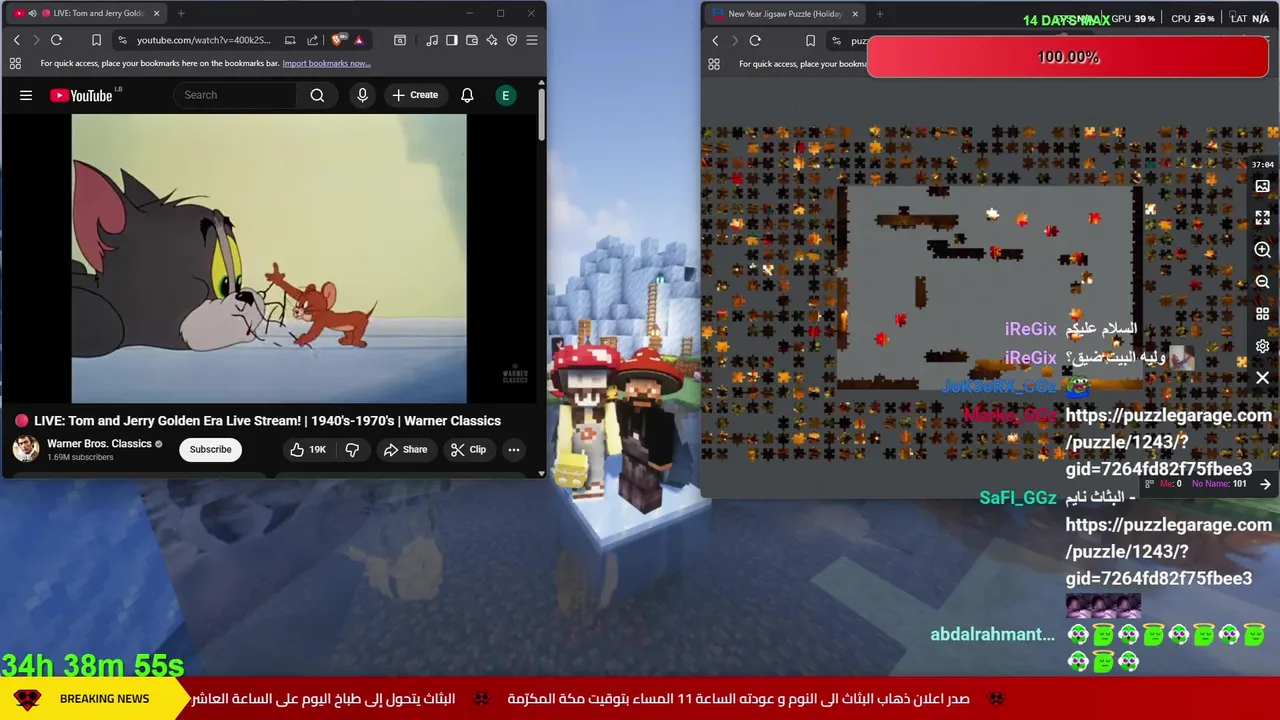The height and width of the screenshot is (720, 1280).
Task: Open the VPN shield icon in the toolbar
Action: pos(512,40)
